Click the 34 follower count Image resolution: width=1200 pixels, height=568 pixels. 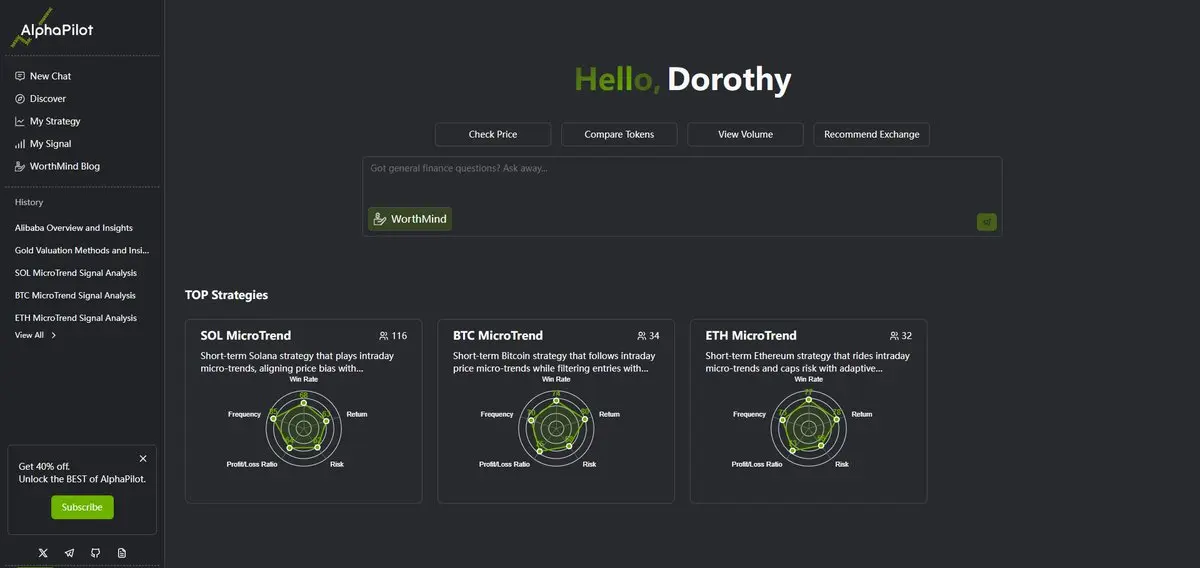pyautogui.click(x=654, y=336)
